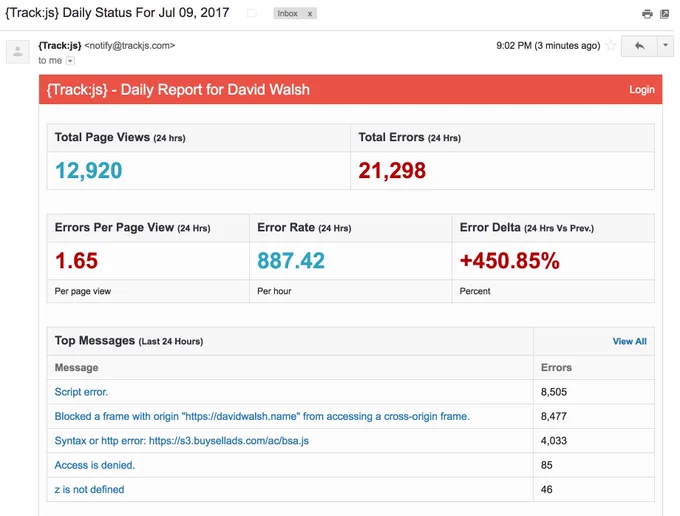This screenshot has width=680, height=516.
Task: Open the Syntax or http error bsa.js link
Action: [x=182, y=441]
